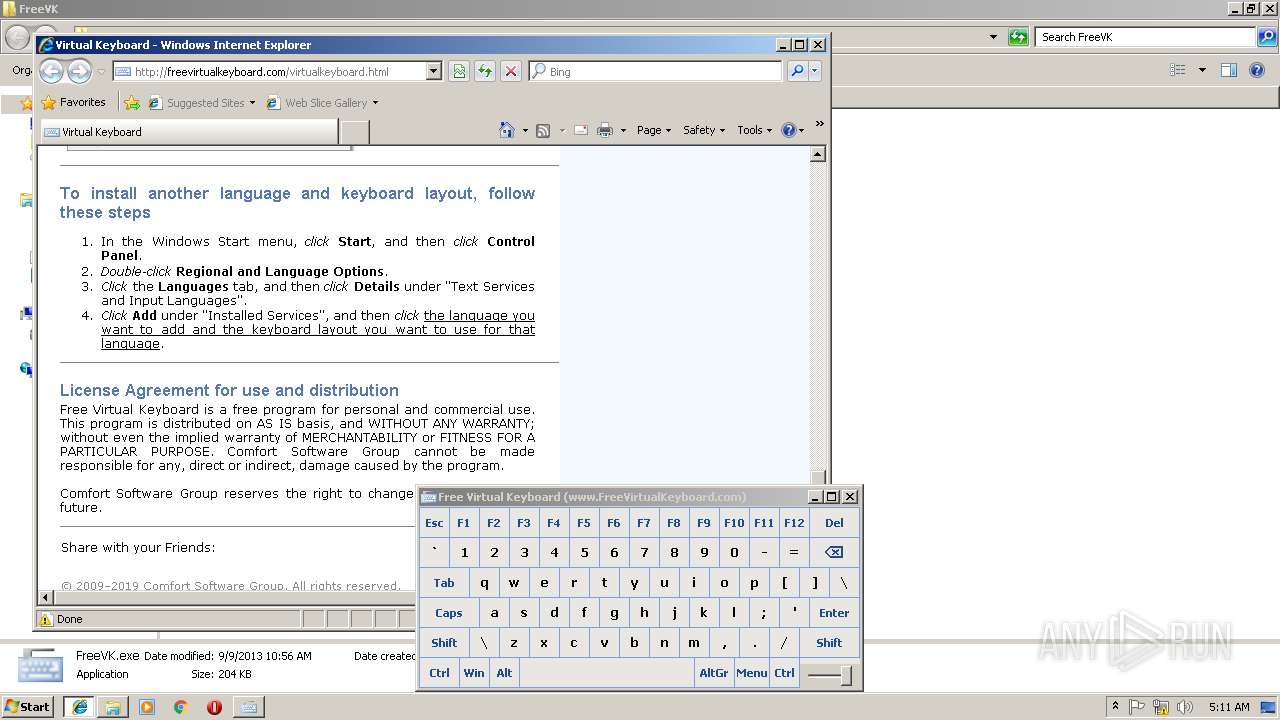Click space bar on virtual keyboard
The height and width of the screenshot is (720, 1280).
(x=606, y=673)
